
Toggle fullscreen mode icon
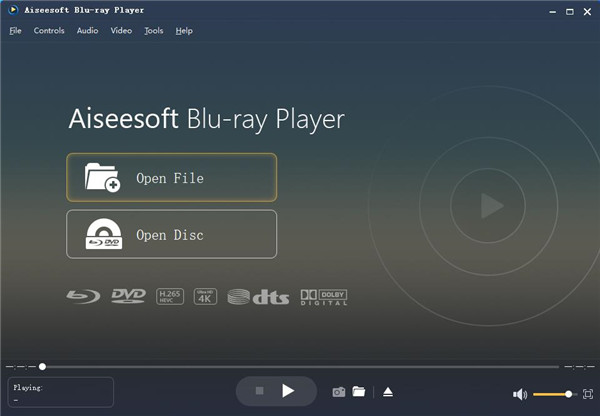pos(588,394)
